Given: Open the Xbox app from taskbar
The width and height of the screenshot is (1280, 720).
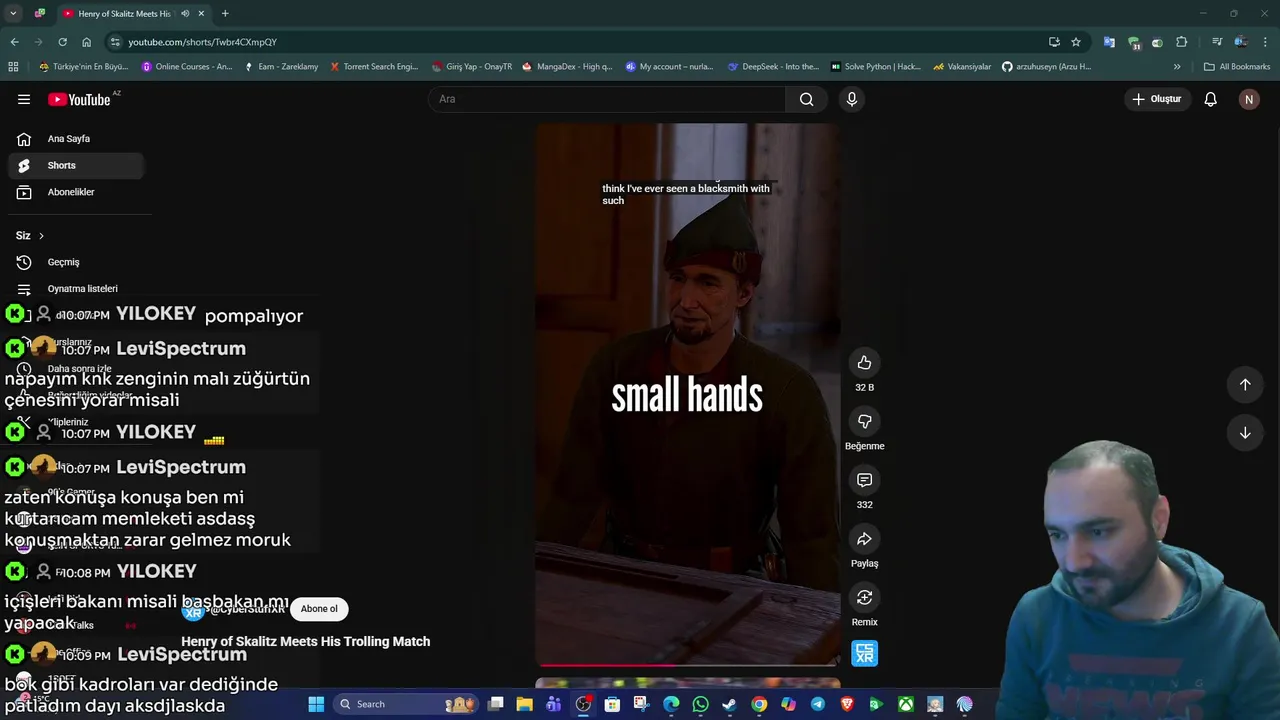Looking at the screenshot, I should click(905, 704).
